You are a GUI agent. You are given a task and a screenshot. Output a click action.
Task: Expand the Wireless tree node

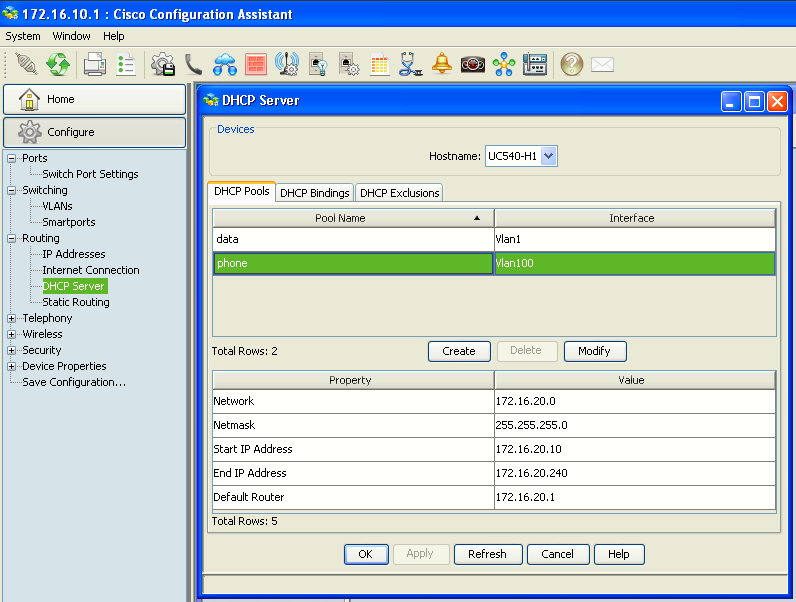coord(11,335)
